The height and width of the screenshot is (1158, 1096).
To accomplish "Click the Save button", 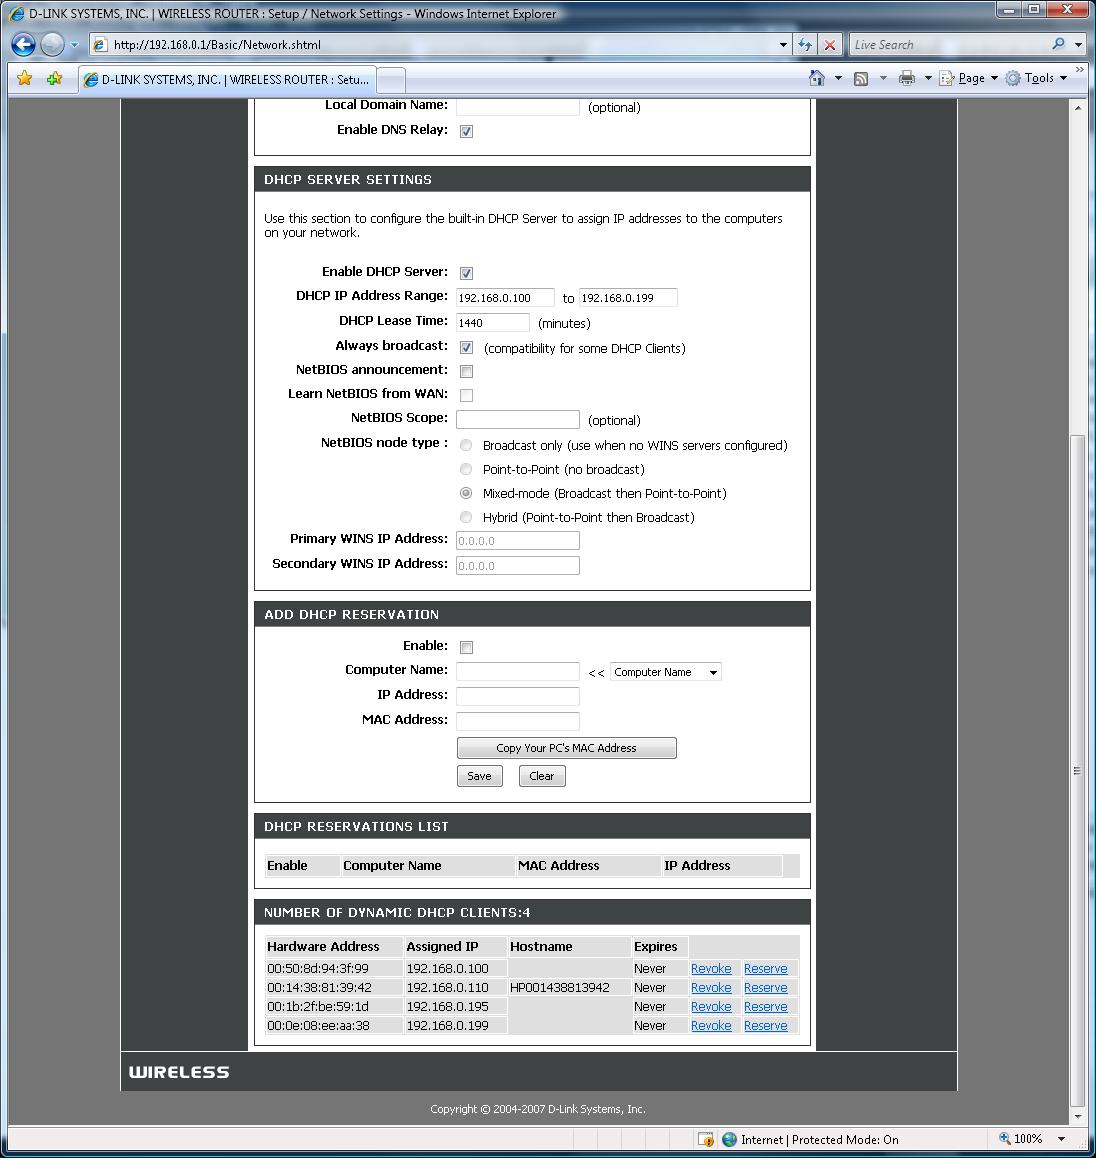I will [479, 776].
